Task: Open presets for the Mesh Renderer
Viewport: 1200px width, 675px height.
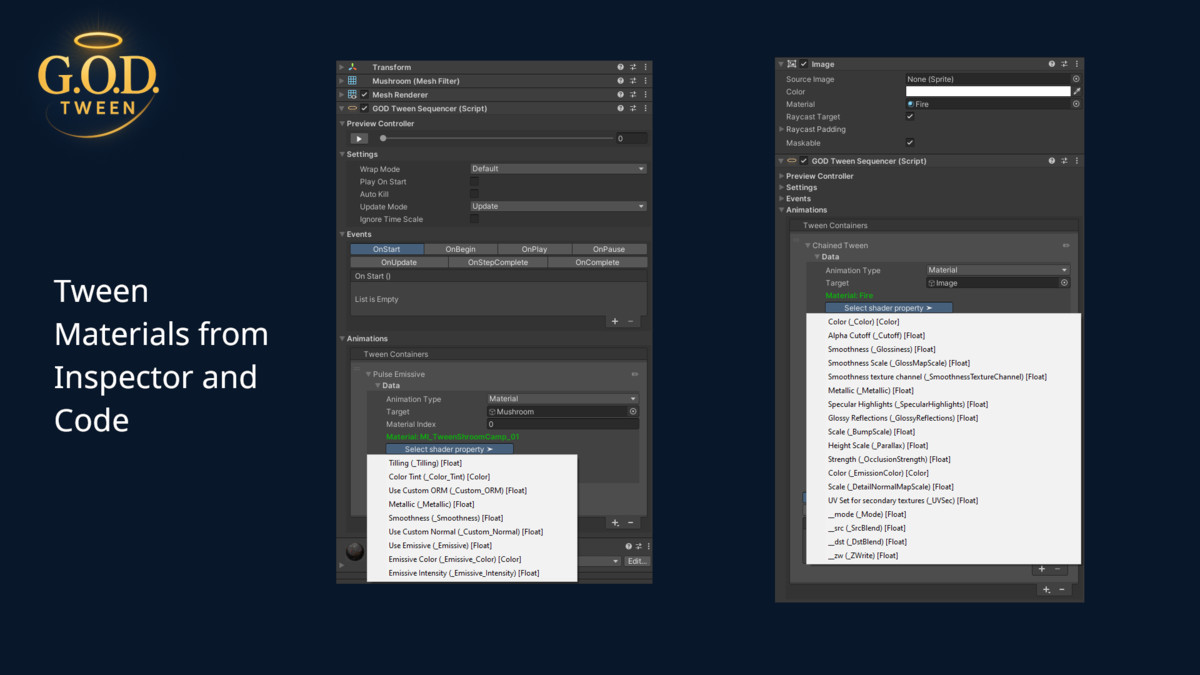Action: [x=633, y=95]
